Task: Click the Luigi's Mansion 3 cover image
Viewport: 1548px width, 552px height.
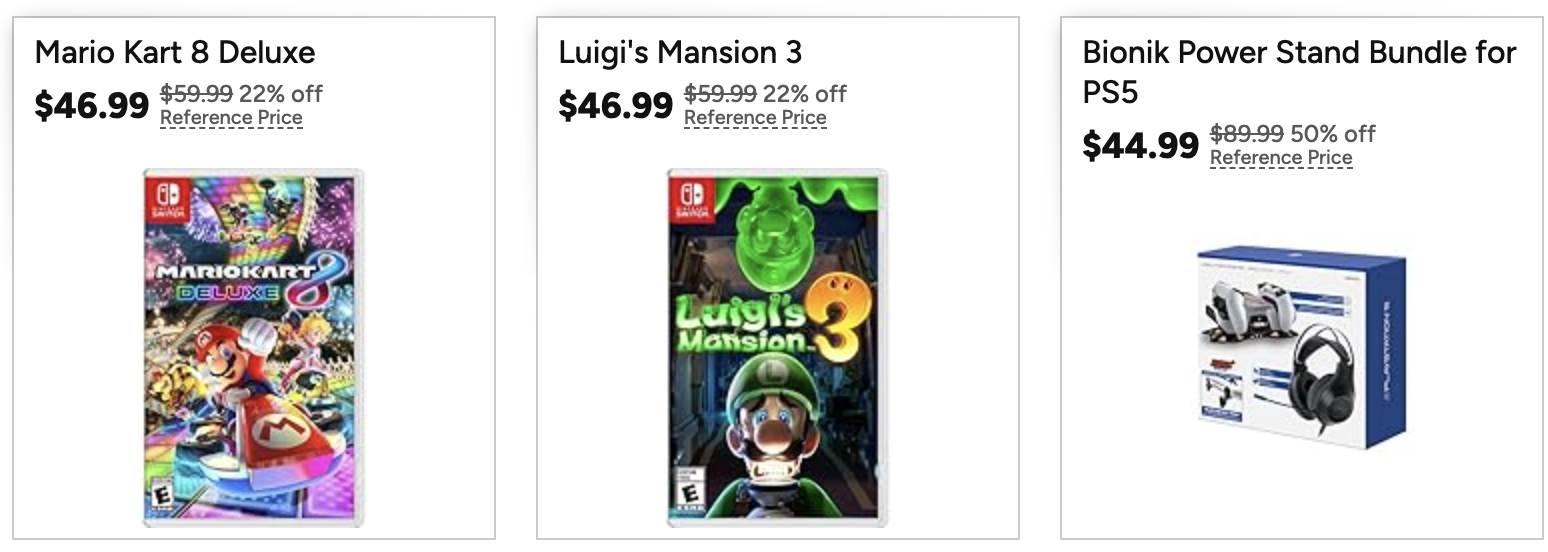Action: [777, 347]
